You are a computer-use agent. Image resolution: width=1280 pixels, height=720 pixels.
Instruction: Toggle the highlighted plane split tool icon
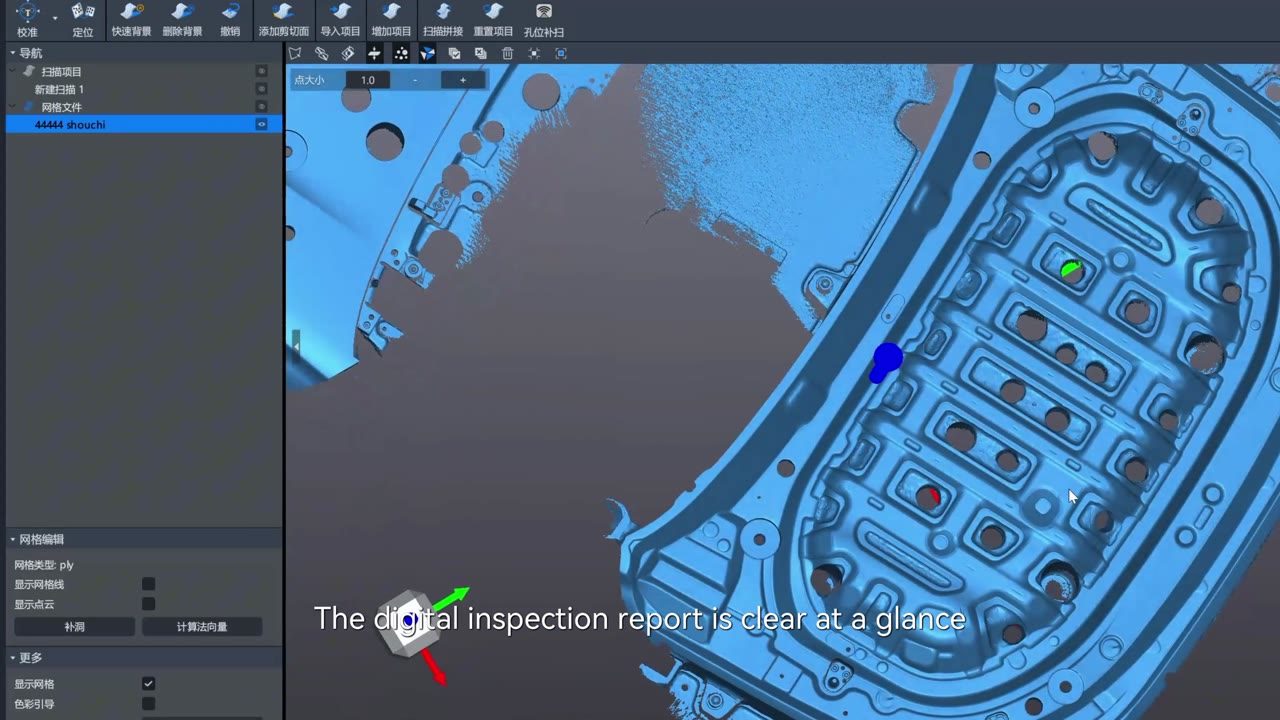(x=374, y=53)
